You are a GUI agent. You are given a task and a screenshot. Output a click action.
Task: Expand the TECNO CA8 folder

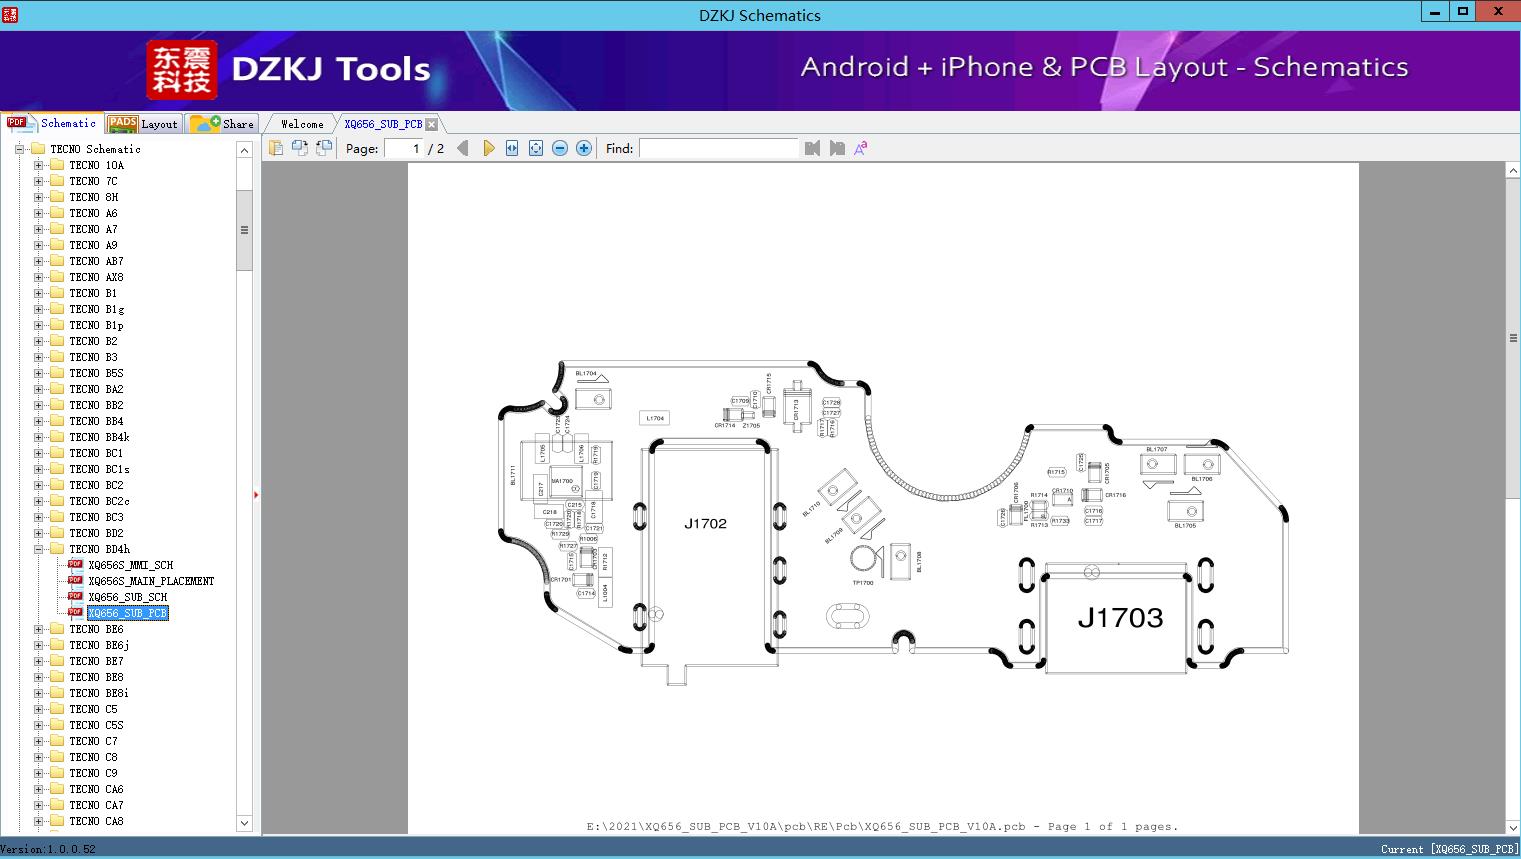pyautogui.click(x=38, y=821)
